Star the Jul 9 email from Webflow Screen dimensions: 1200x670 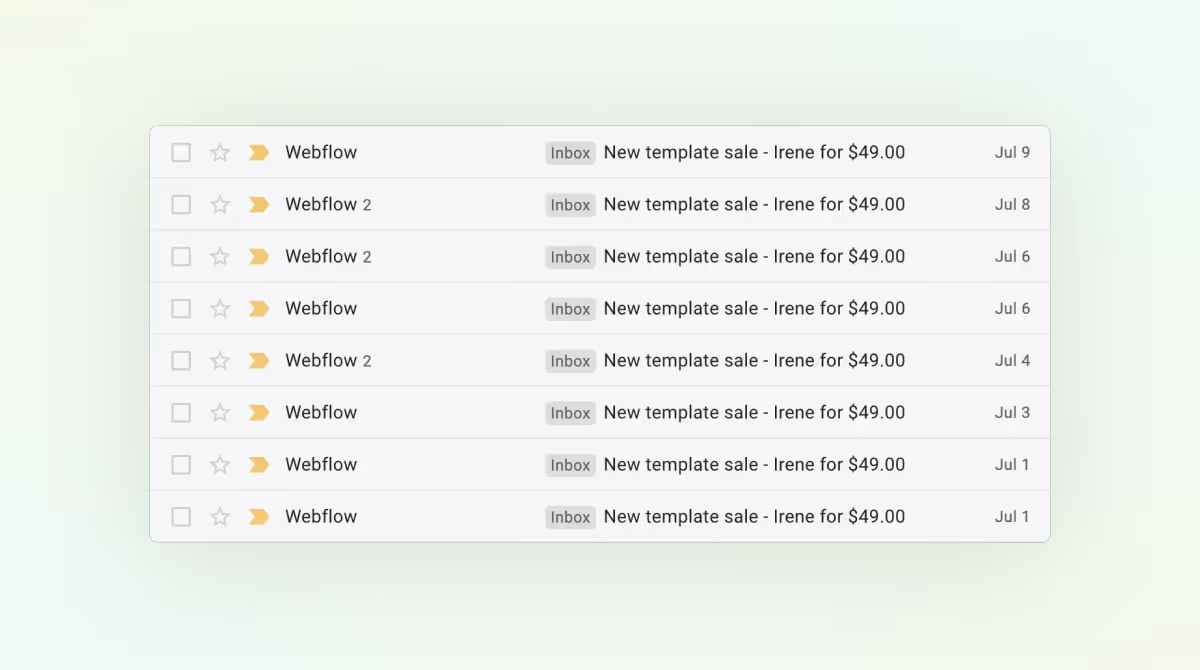point(219,152)
